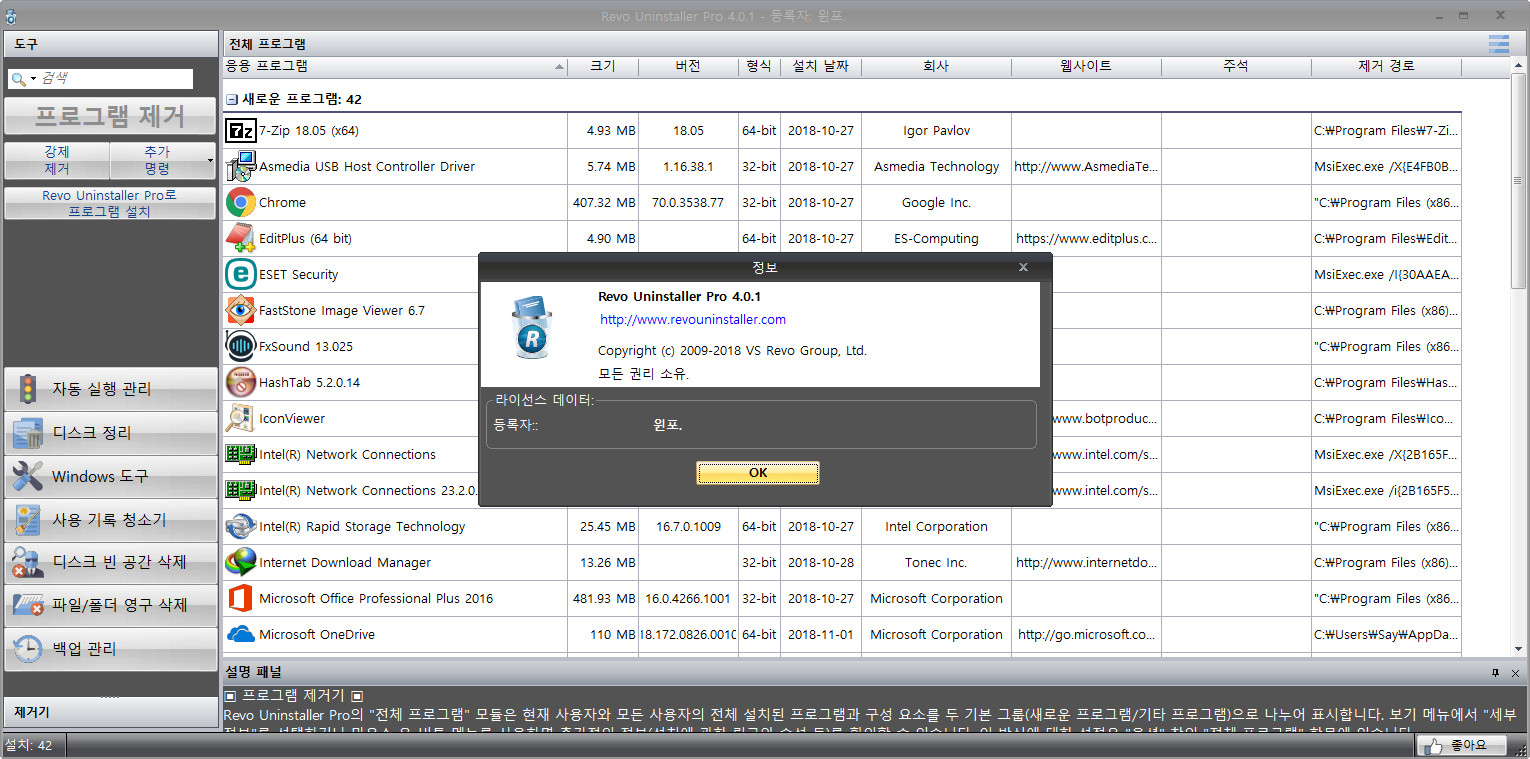Click the 디스크 빈 공간 삭제 icon
Viewport: 1530px width, 759px height.
27,562
